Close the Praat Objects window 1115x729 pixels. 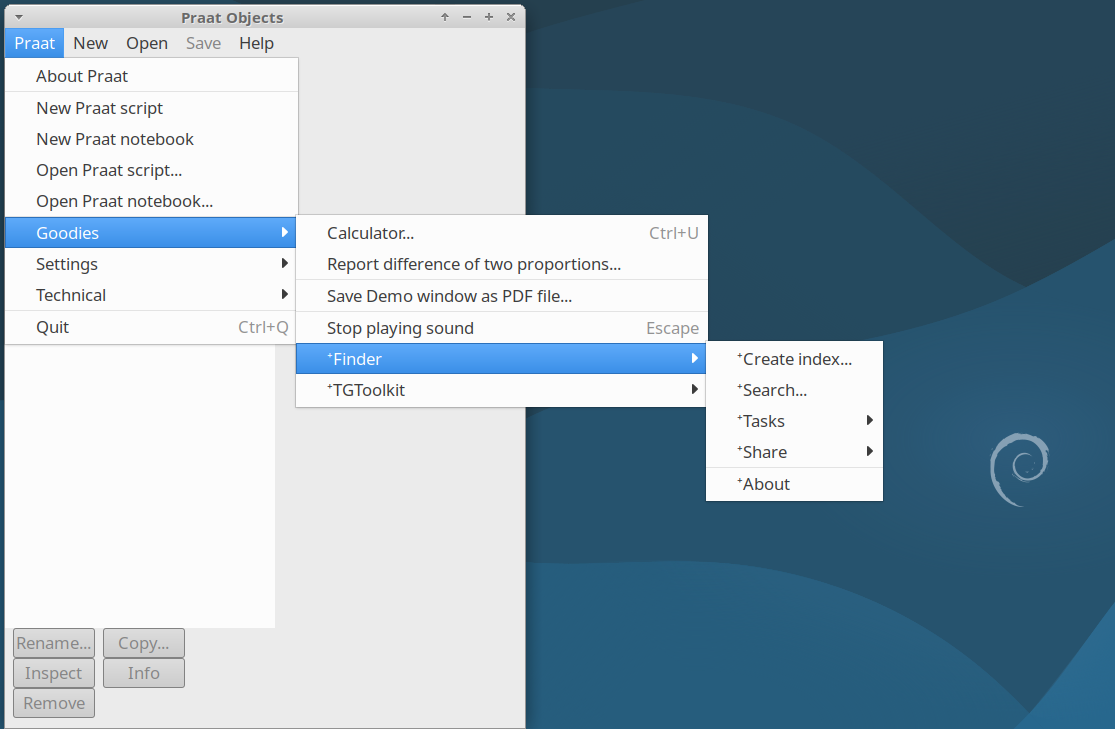[511, 17]
